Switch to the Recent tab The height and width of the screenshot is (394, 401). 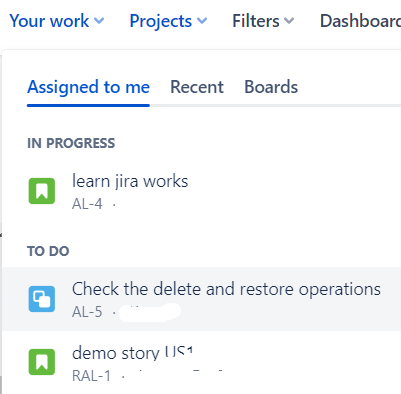pyautogui.click(x=197, y=87)
